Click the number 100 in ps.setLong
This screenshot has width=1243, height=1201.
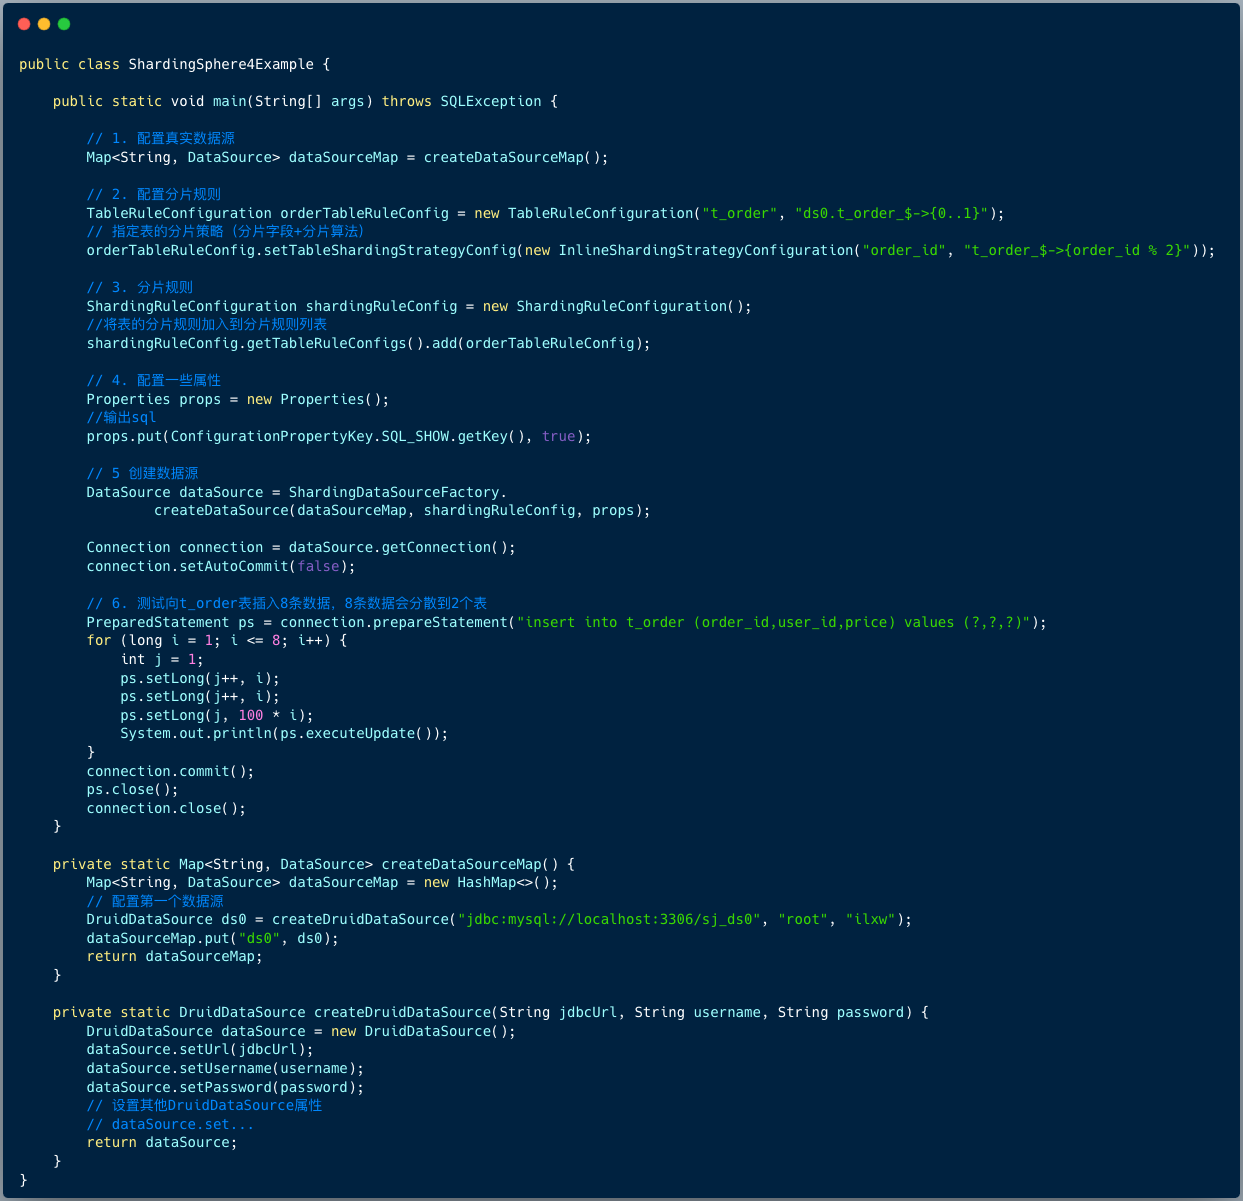pos(250,715)
